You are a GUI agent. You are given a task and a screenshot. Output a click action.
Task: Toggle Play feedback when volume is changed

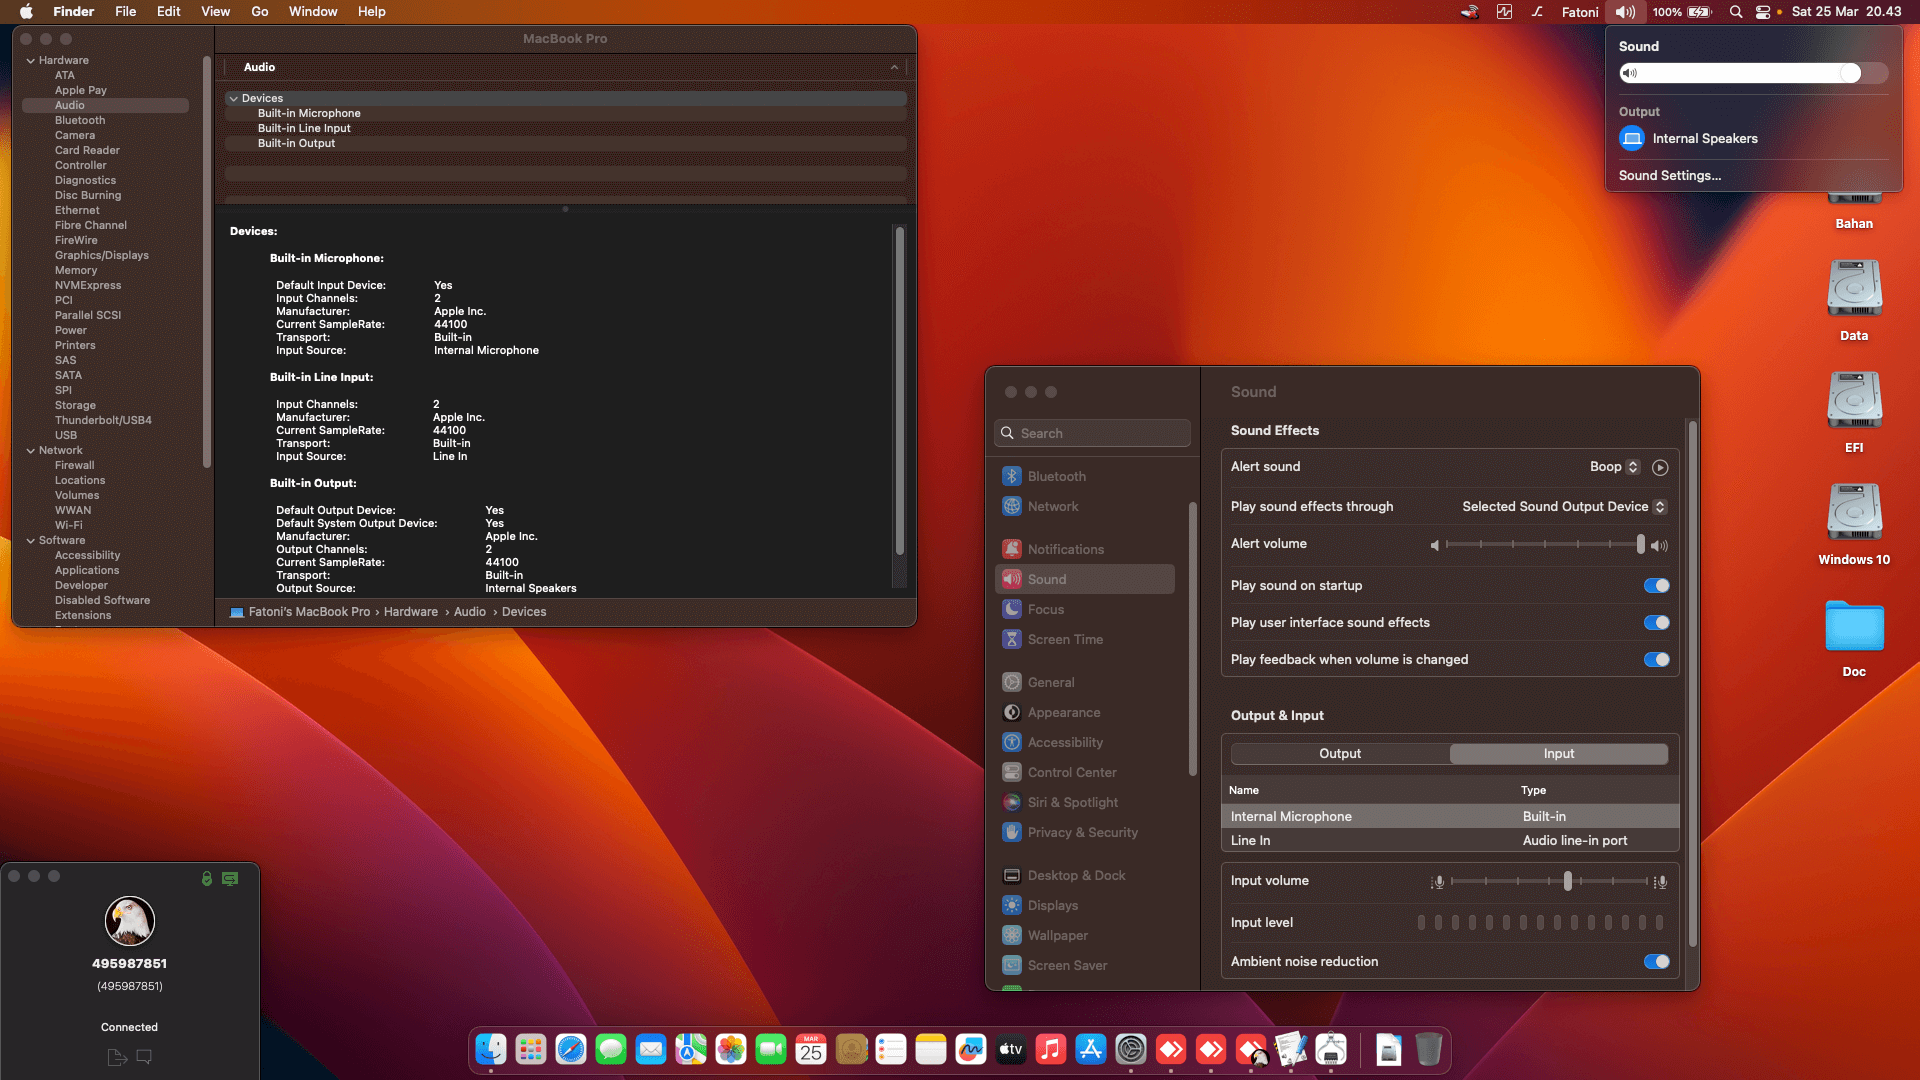[x=1655, y=659]
